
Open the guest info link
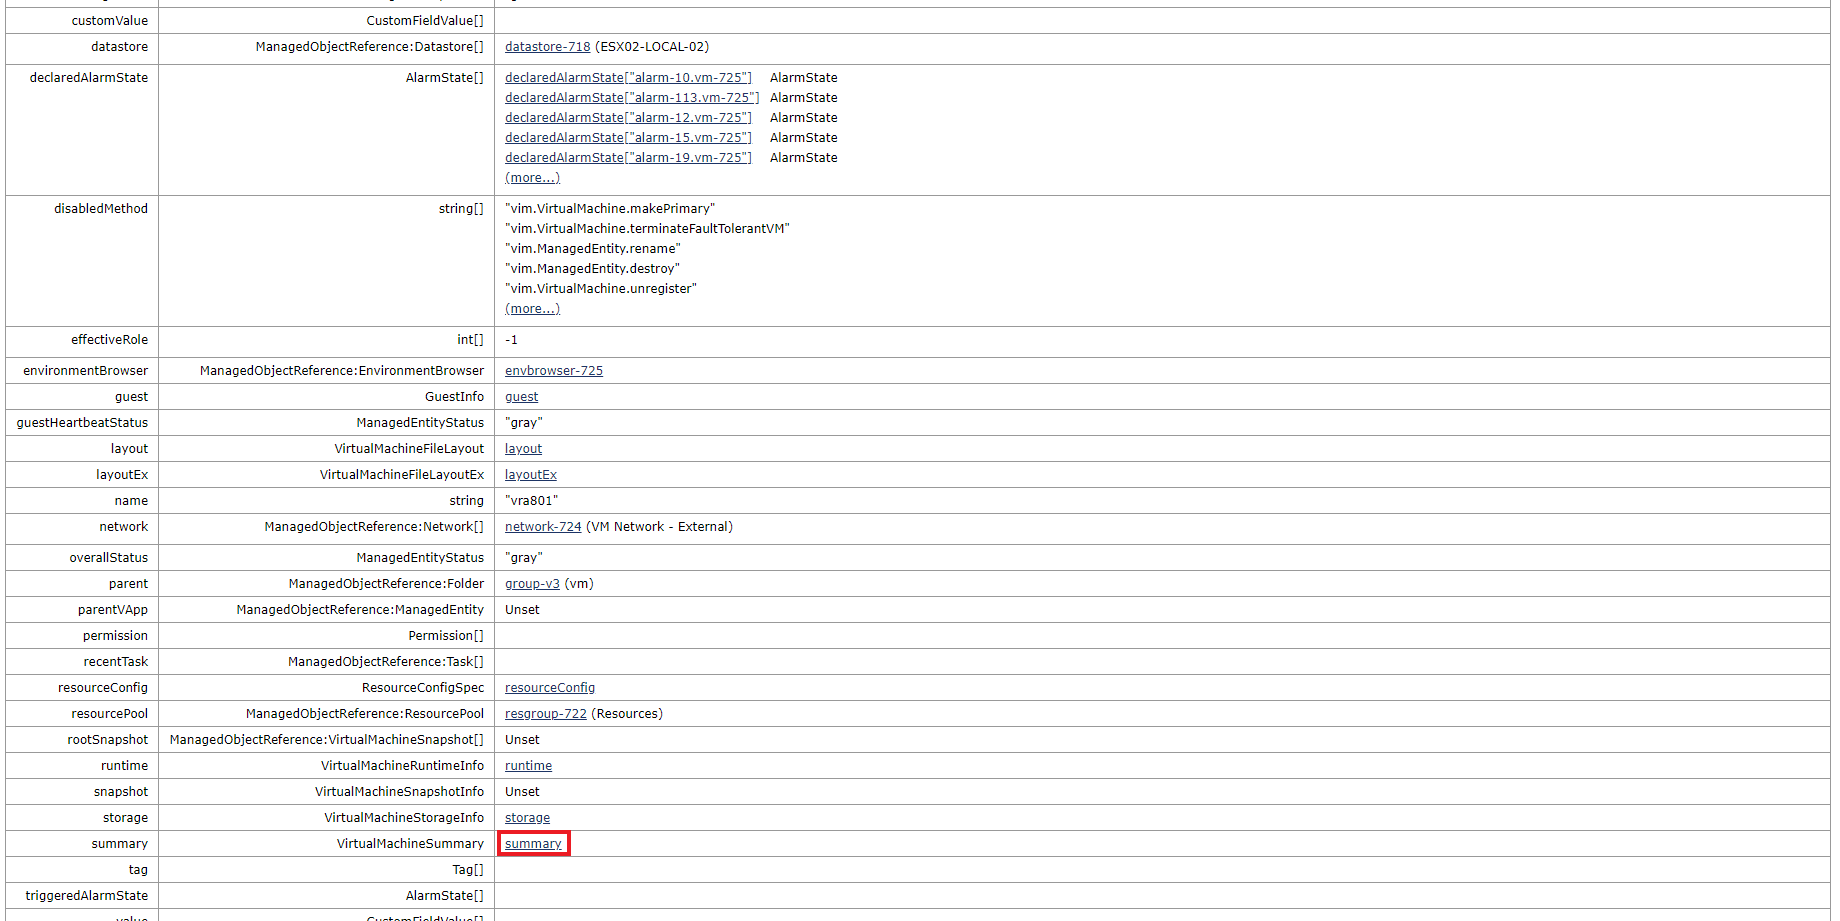click(x=521, y=396)
